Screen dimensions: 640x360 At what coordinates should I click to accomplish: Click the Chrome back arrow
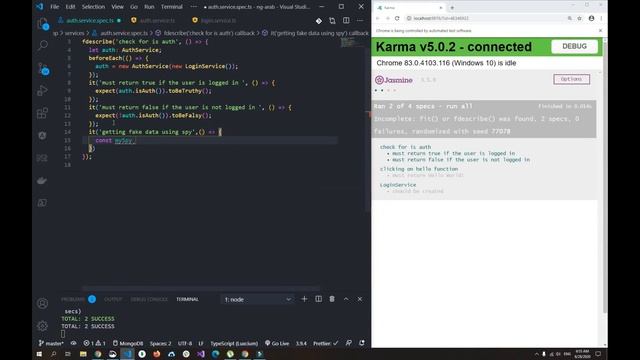[x=378, y=18]
